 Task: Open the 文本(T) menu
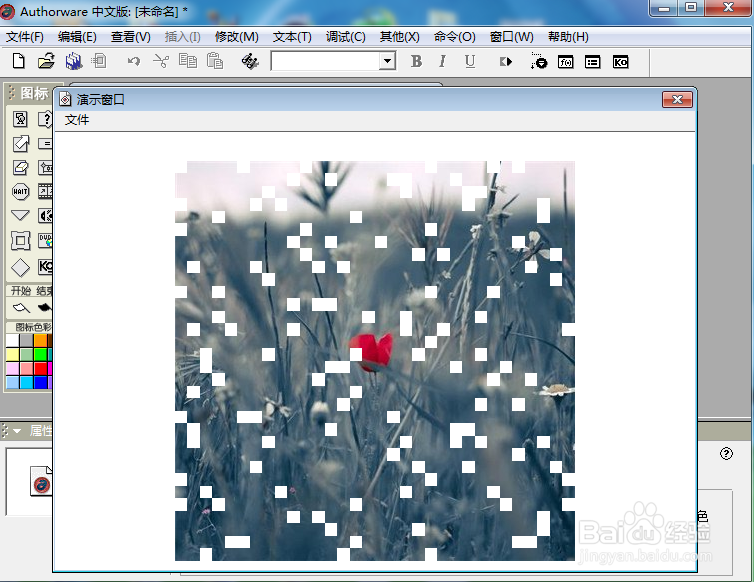(292, 37)
